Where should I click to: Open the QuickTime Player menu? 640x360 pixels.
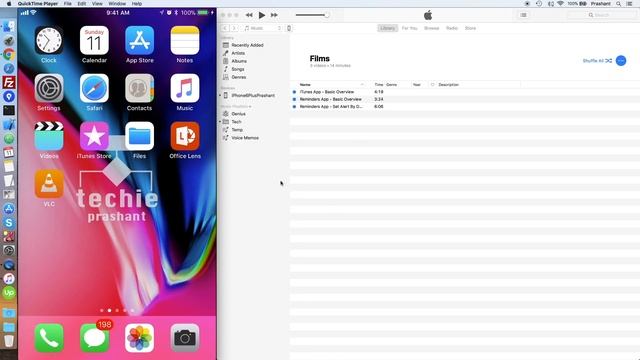38,4
